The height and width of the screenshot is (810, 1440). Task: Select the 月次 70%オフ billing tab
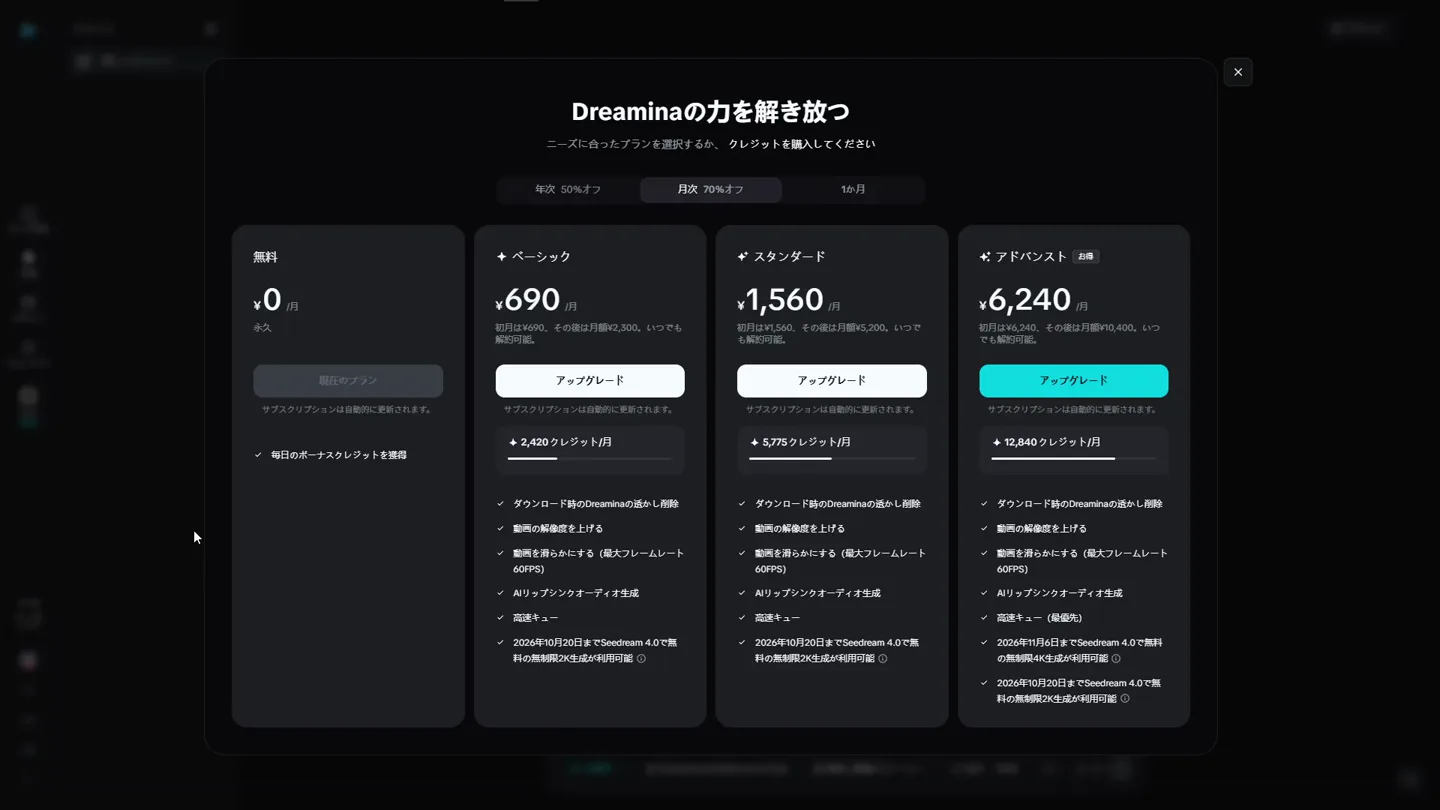[711, 189]
